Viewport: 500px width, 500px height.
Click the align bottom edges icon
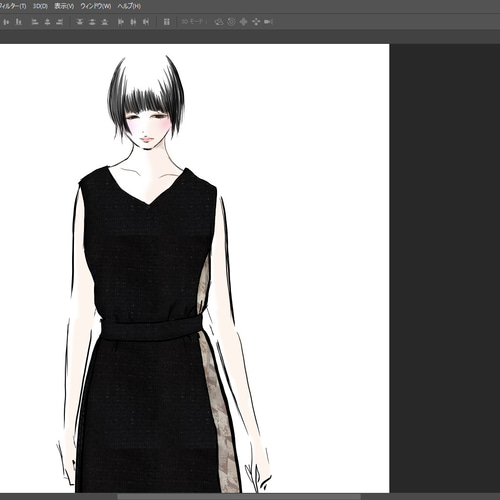(19, 22)
